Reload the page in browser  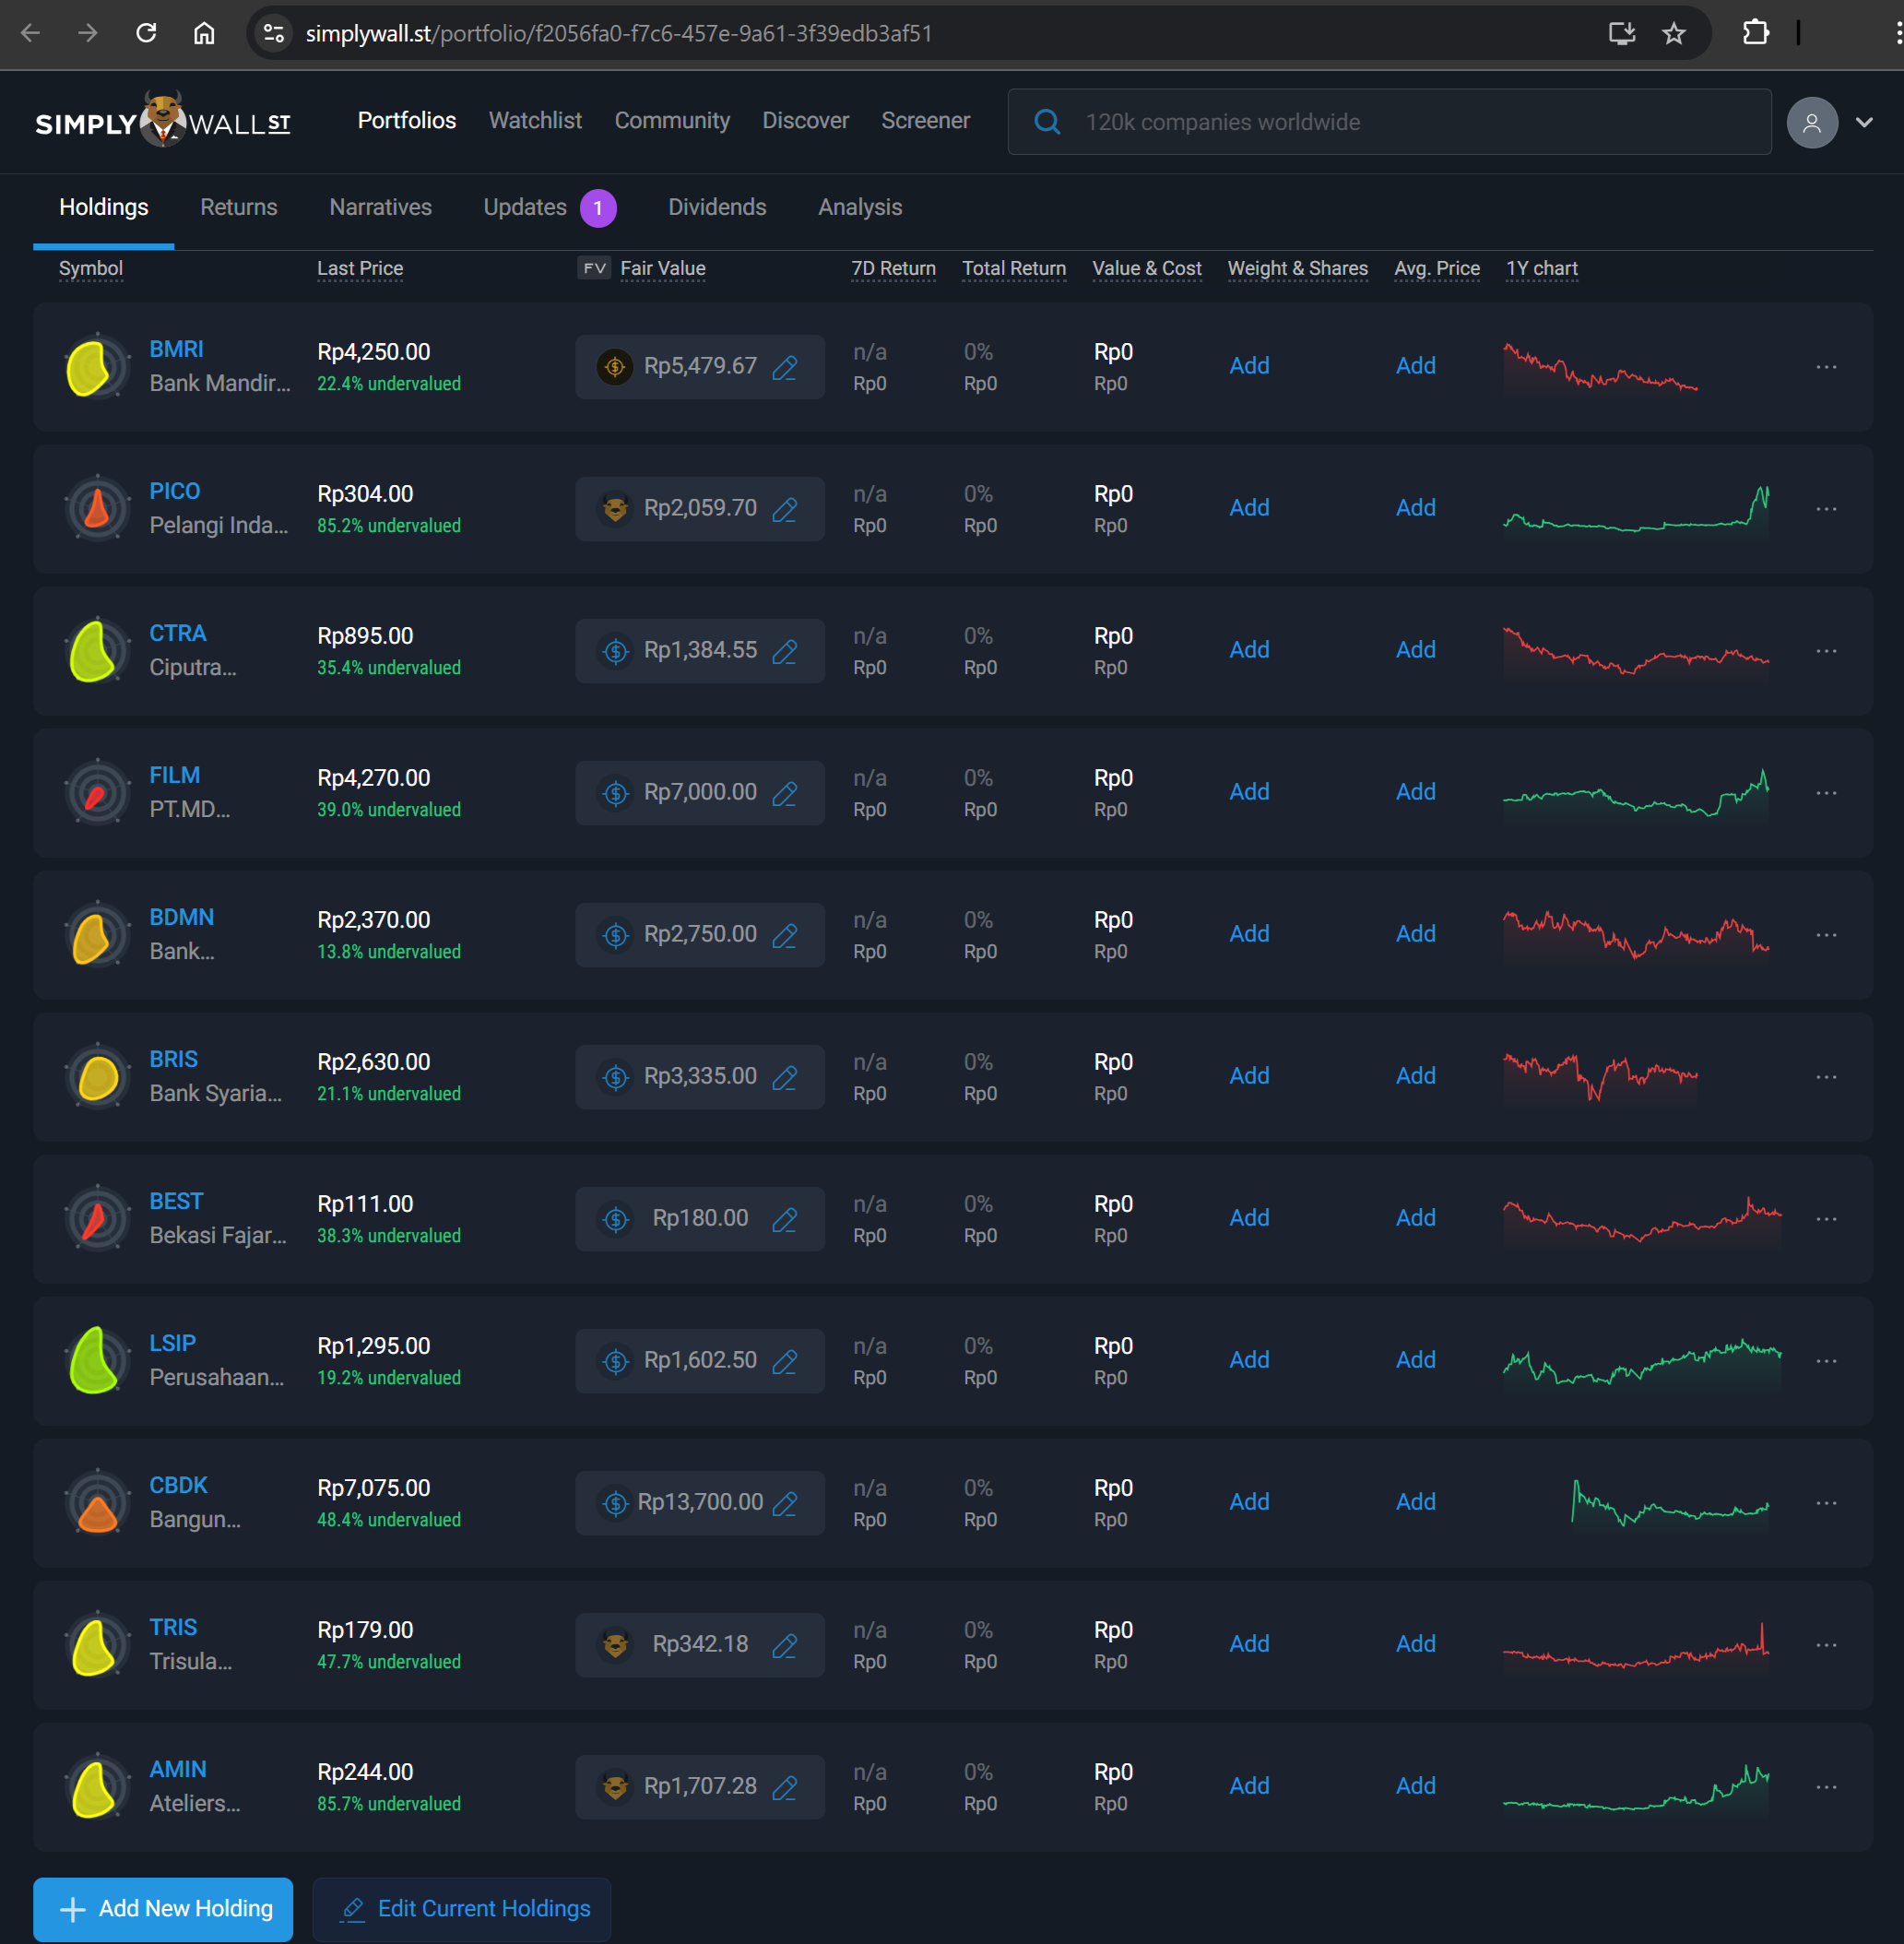146,33
